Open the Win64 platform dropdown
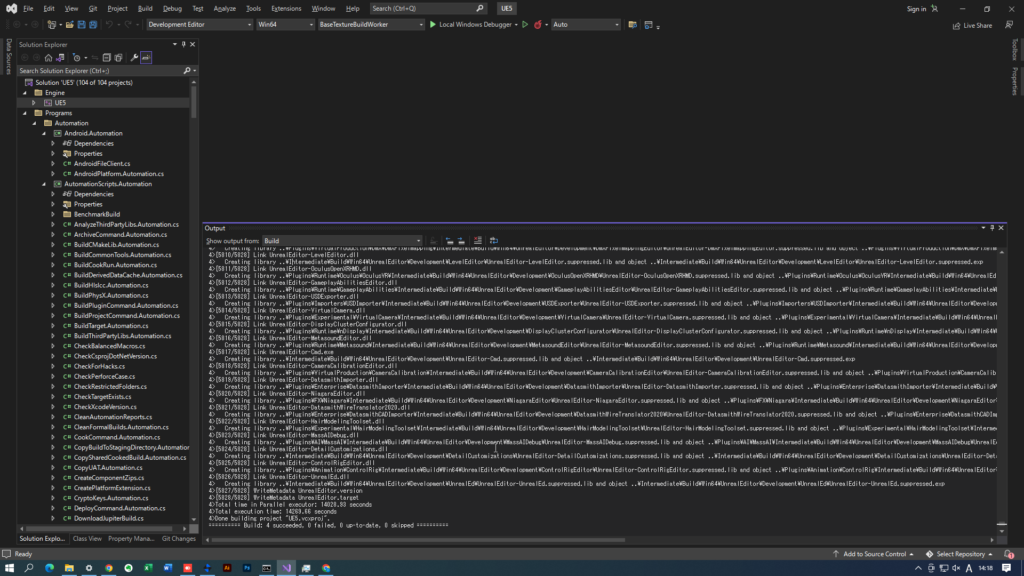Viewport: 1024px width, 576px height. click(x=285, y=25)
